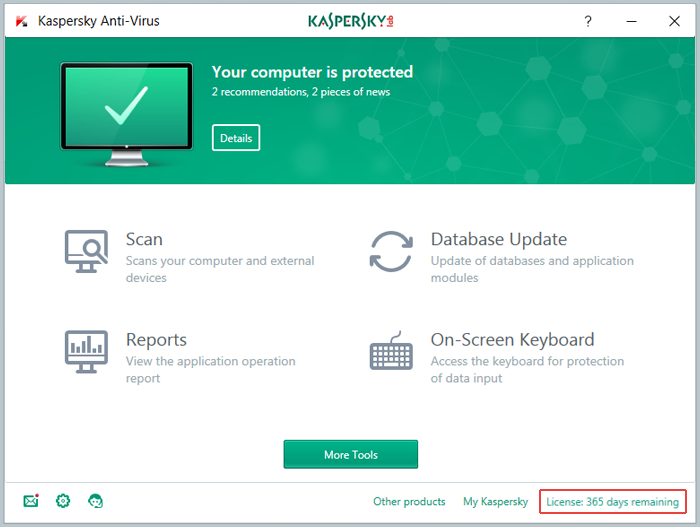The image size is (700, 527).
Task: Click 'Update of databases and application modules' description
Action: tap(532, 269)
